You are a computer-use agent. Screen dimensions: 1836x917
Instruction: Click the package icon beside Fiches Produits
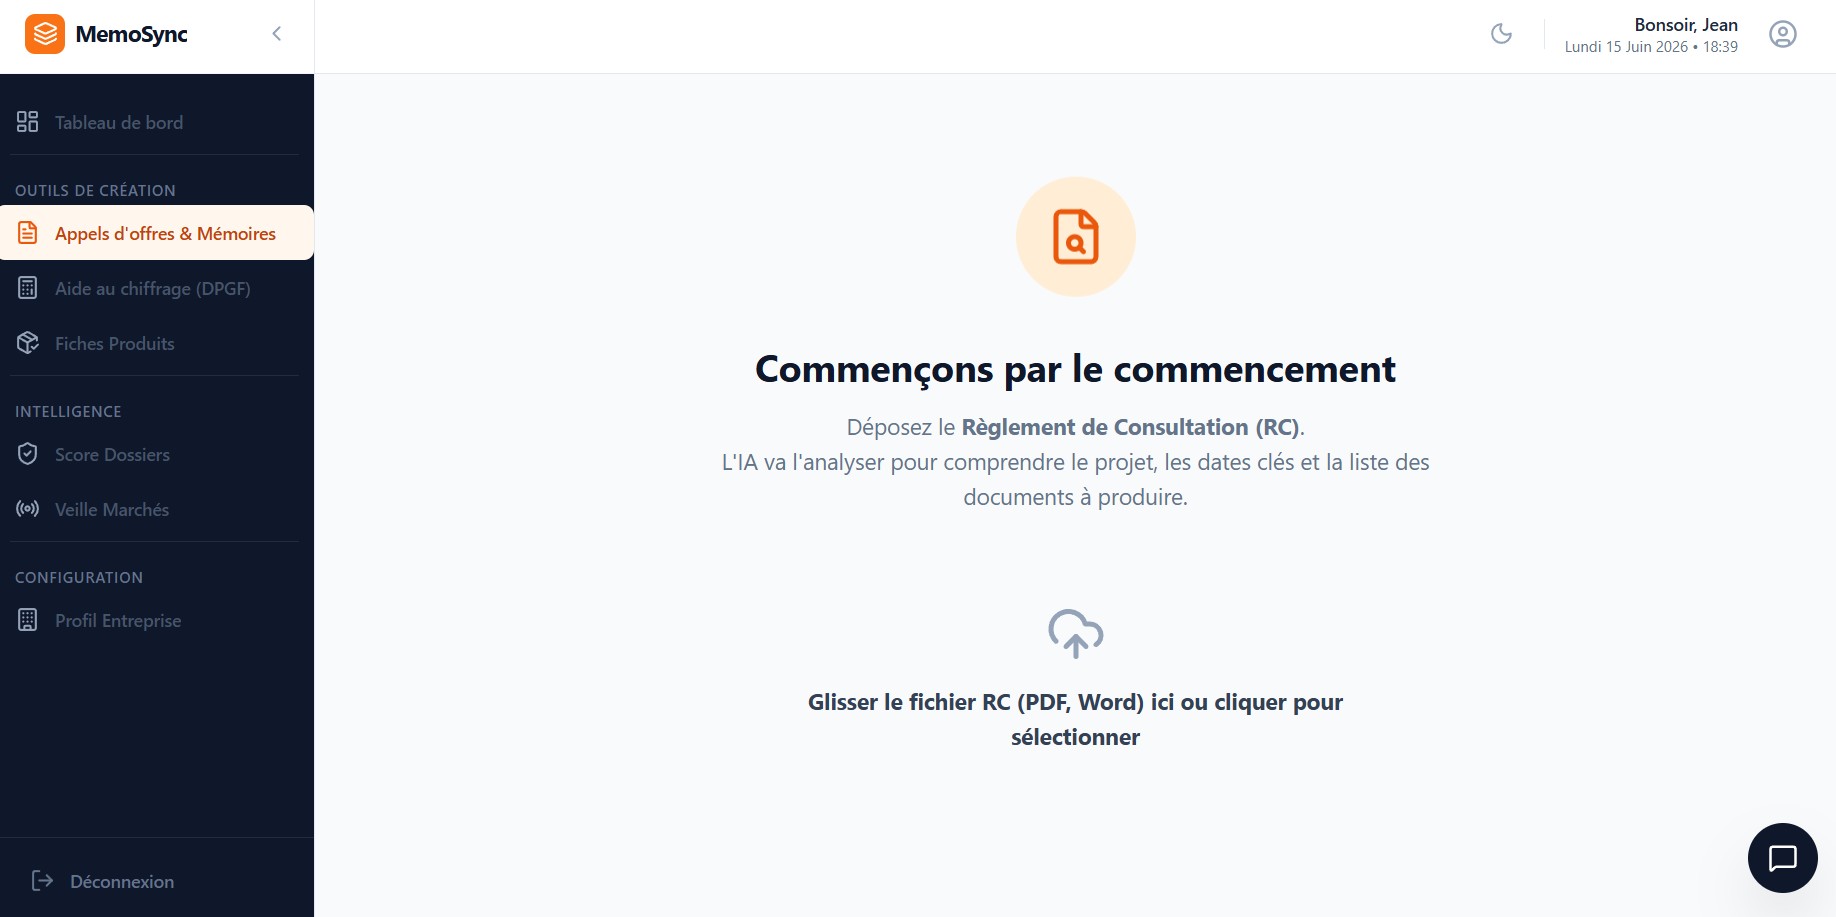pyautogui.click(x=28, y=343)
